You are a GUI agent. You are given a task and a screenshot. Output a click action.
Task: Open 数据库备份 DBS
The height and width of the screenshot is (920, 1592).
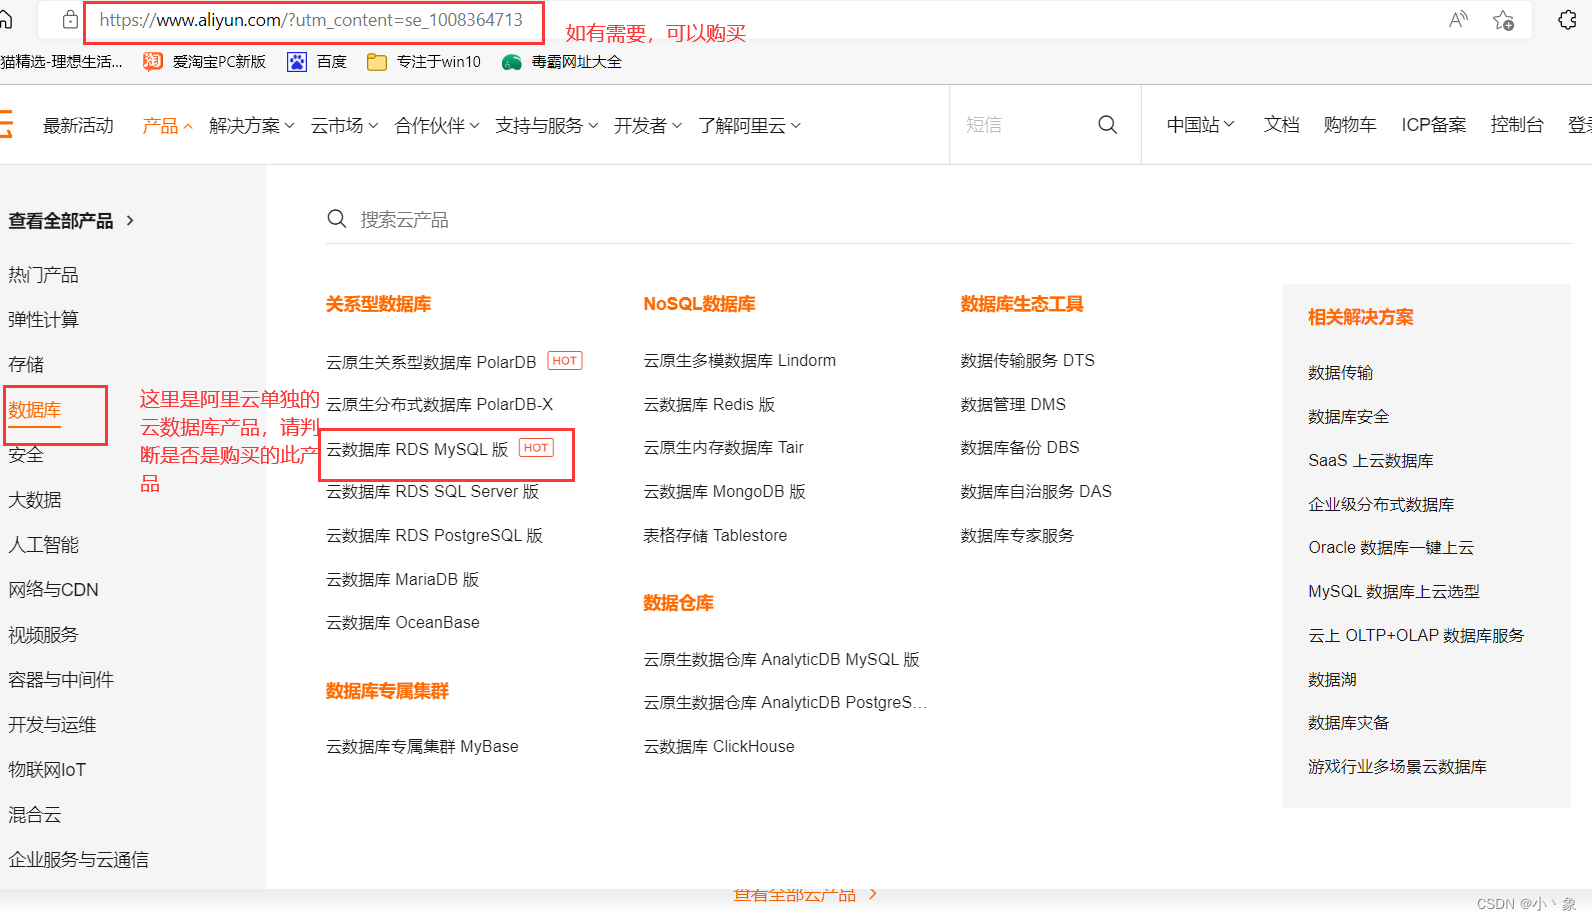[x=1020, y=448]
